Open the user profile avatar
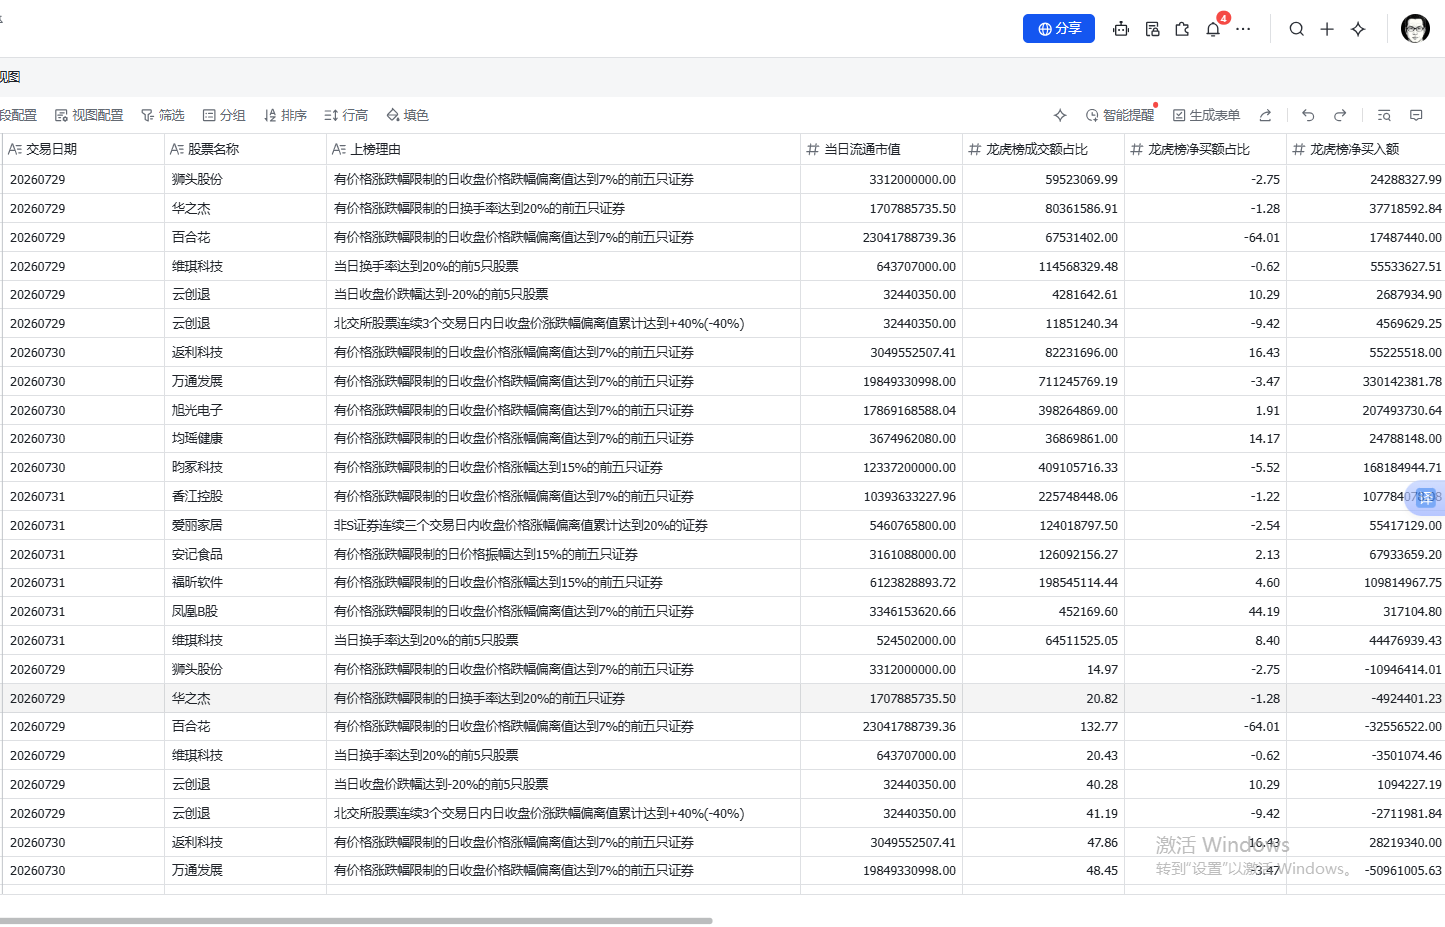This screenshot has height=927, width=1445. point(1415,29)
